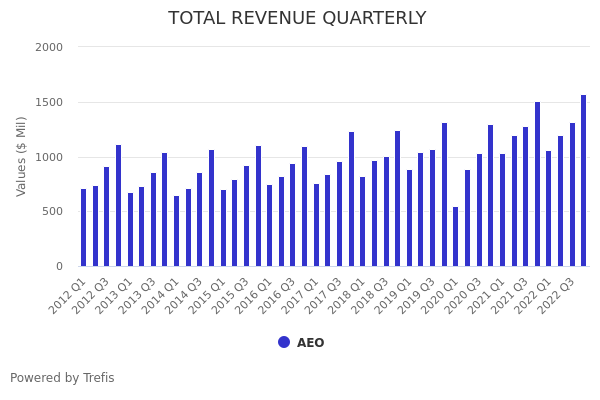Screen dimensions: 600x400
Task: Select the 2019 Q3 x-axis label
Action: pos(416,297)
